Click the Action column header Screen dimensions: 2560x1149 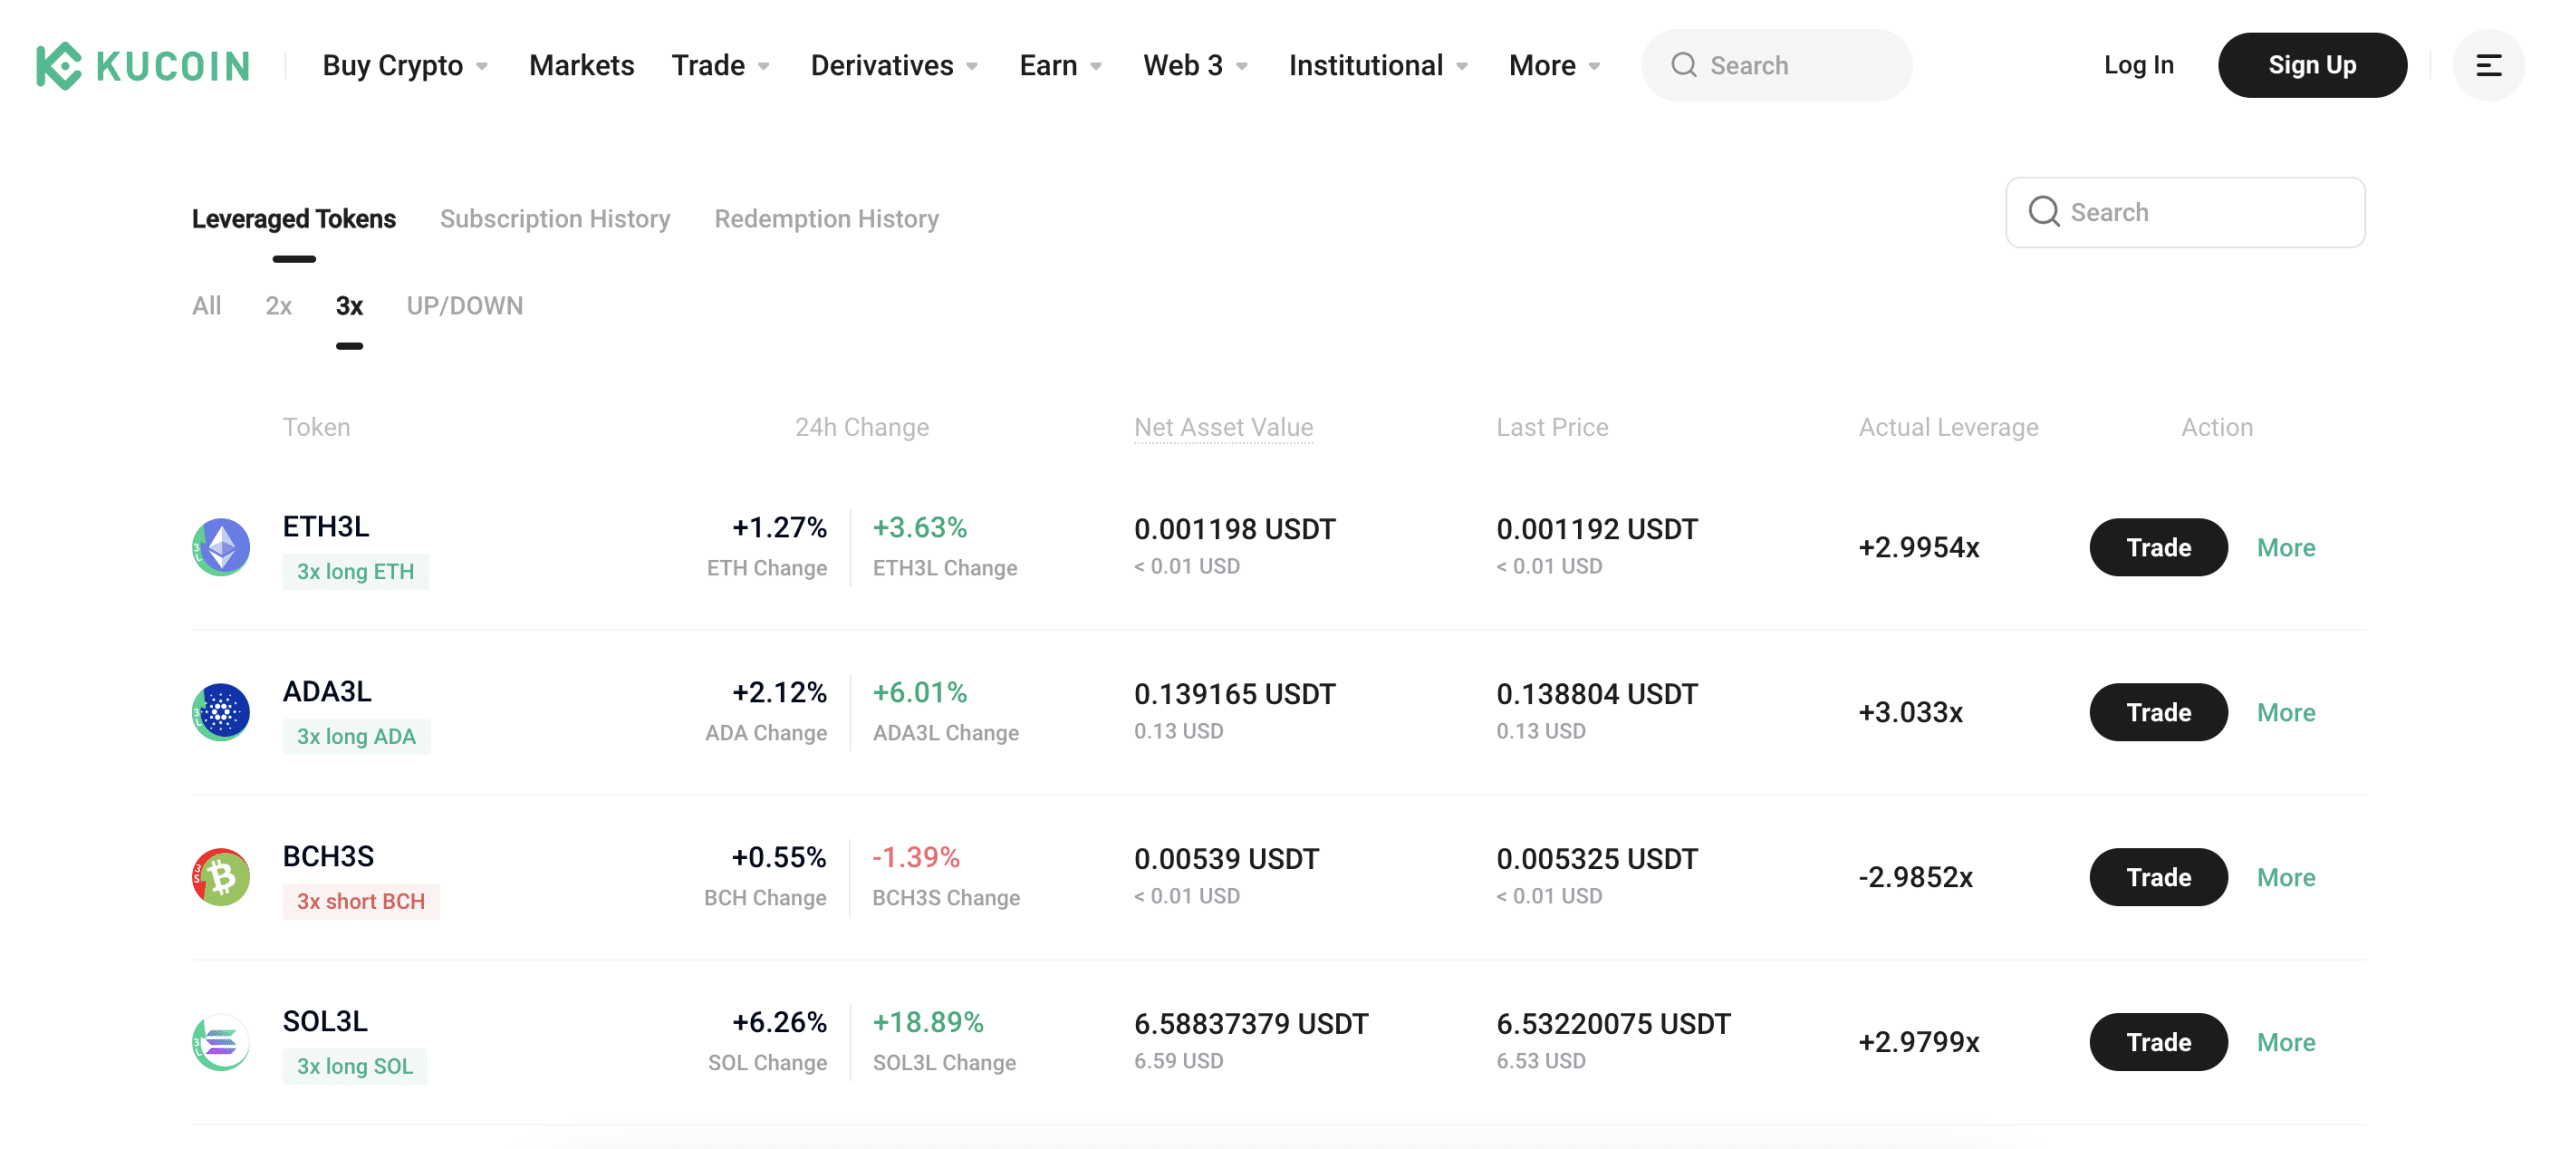(2216, 428)
